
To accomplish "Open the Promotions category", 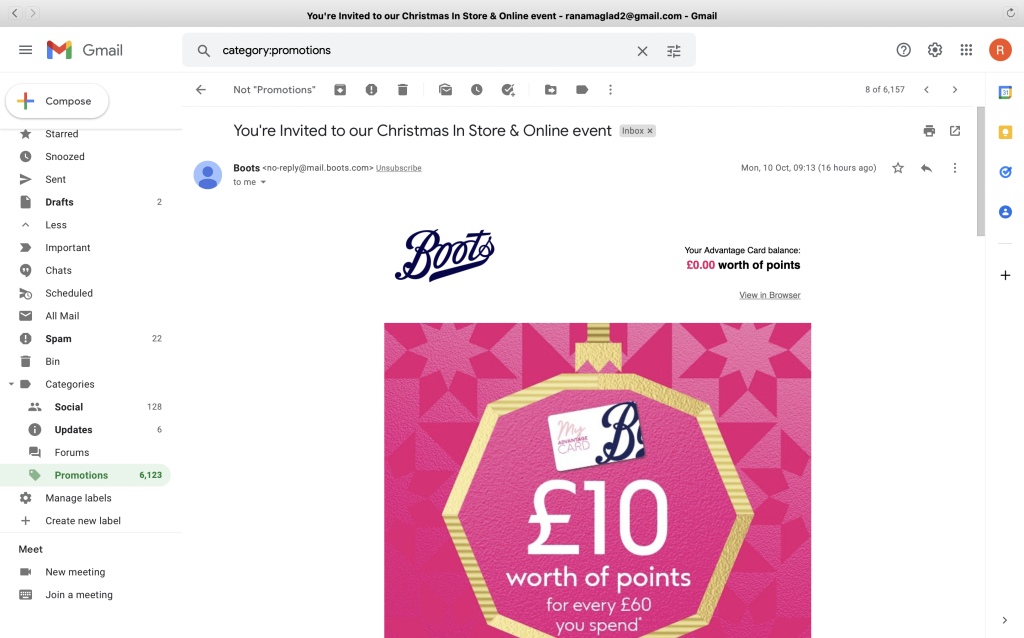I will pos(86,475).
